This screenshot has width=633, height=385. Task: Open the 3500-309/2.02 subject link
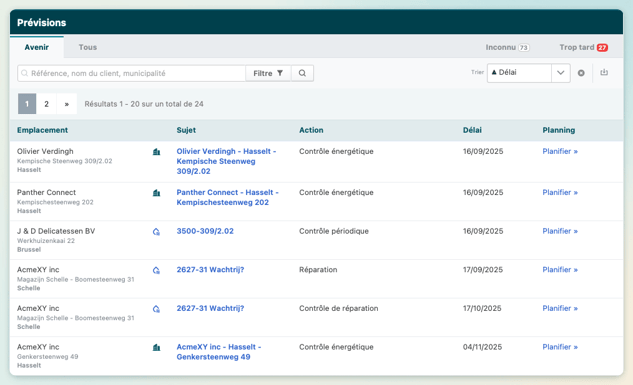pyautogui.click(x=205, y=231)
